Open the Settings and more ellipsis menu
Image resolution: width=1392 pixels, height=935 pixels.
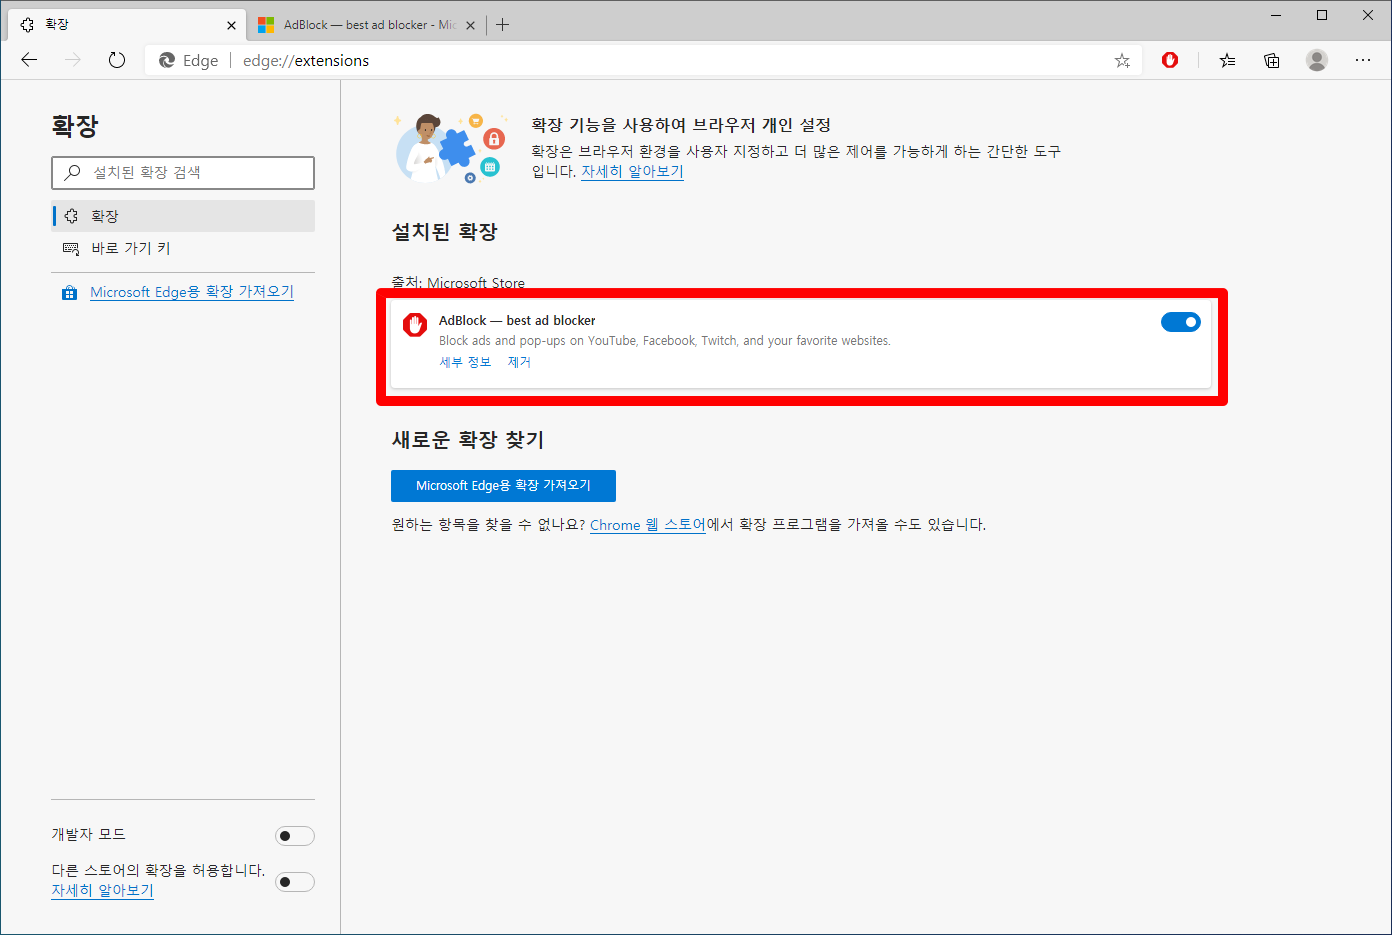click(x=1363, y=60)
